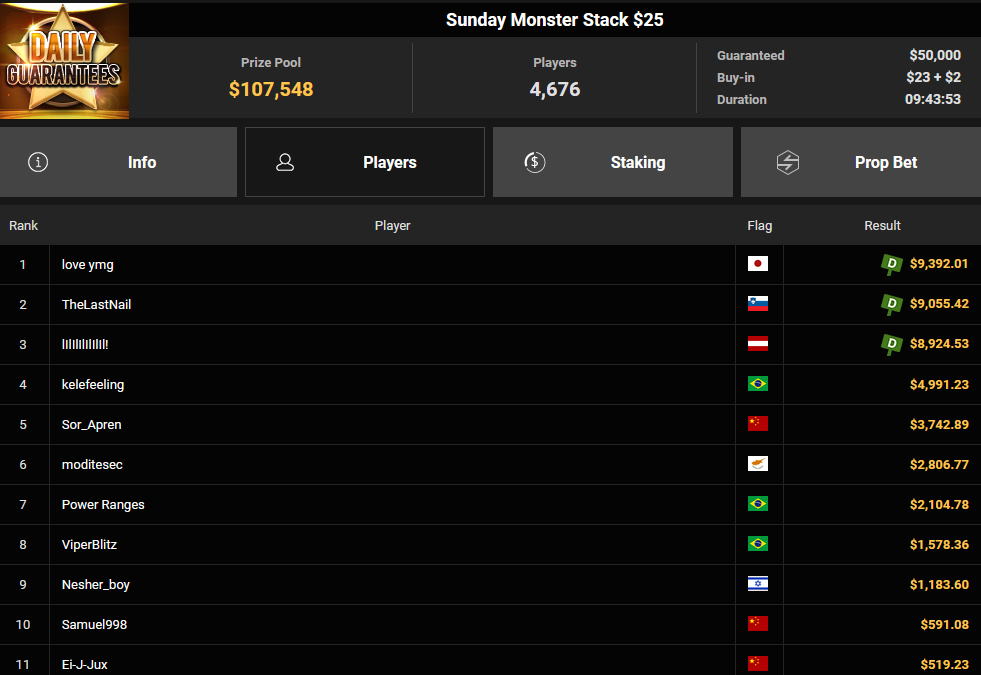Screen dimensions: 981x675
Task: Click the China flag for Samuel998
Action: tap(758, 624)
